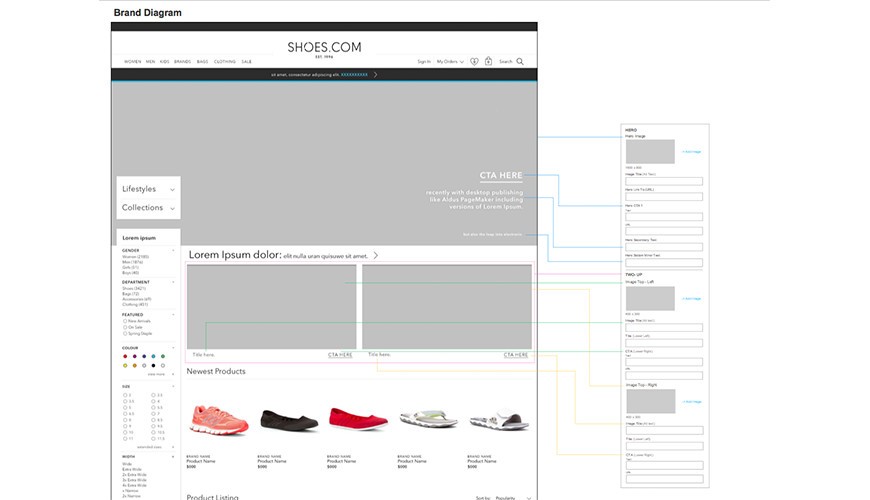Click the Hero Image placeholder thumbnail
Viewport: 870px width, 500px height.
click(x=650, y=151)
